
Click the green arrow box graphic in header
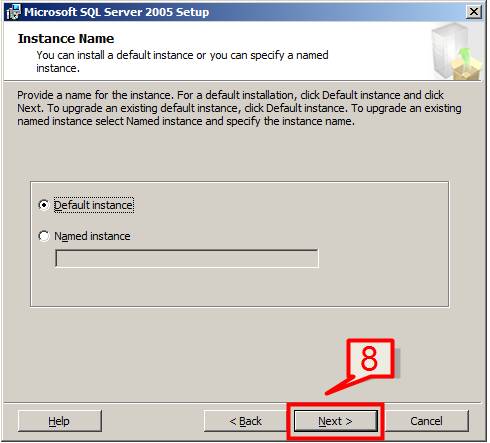coord(467,64)
